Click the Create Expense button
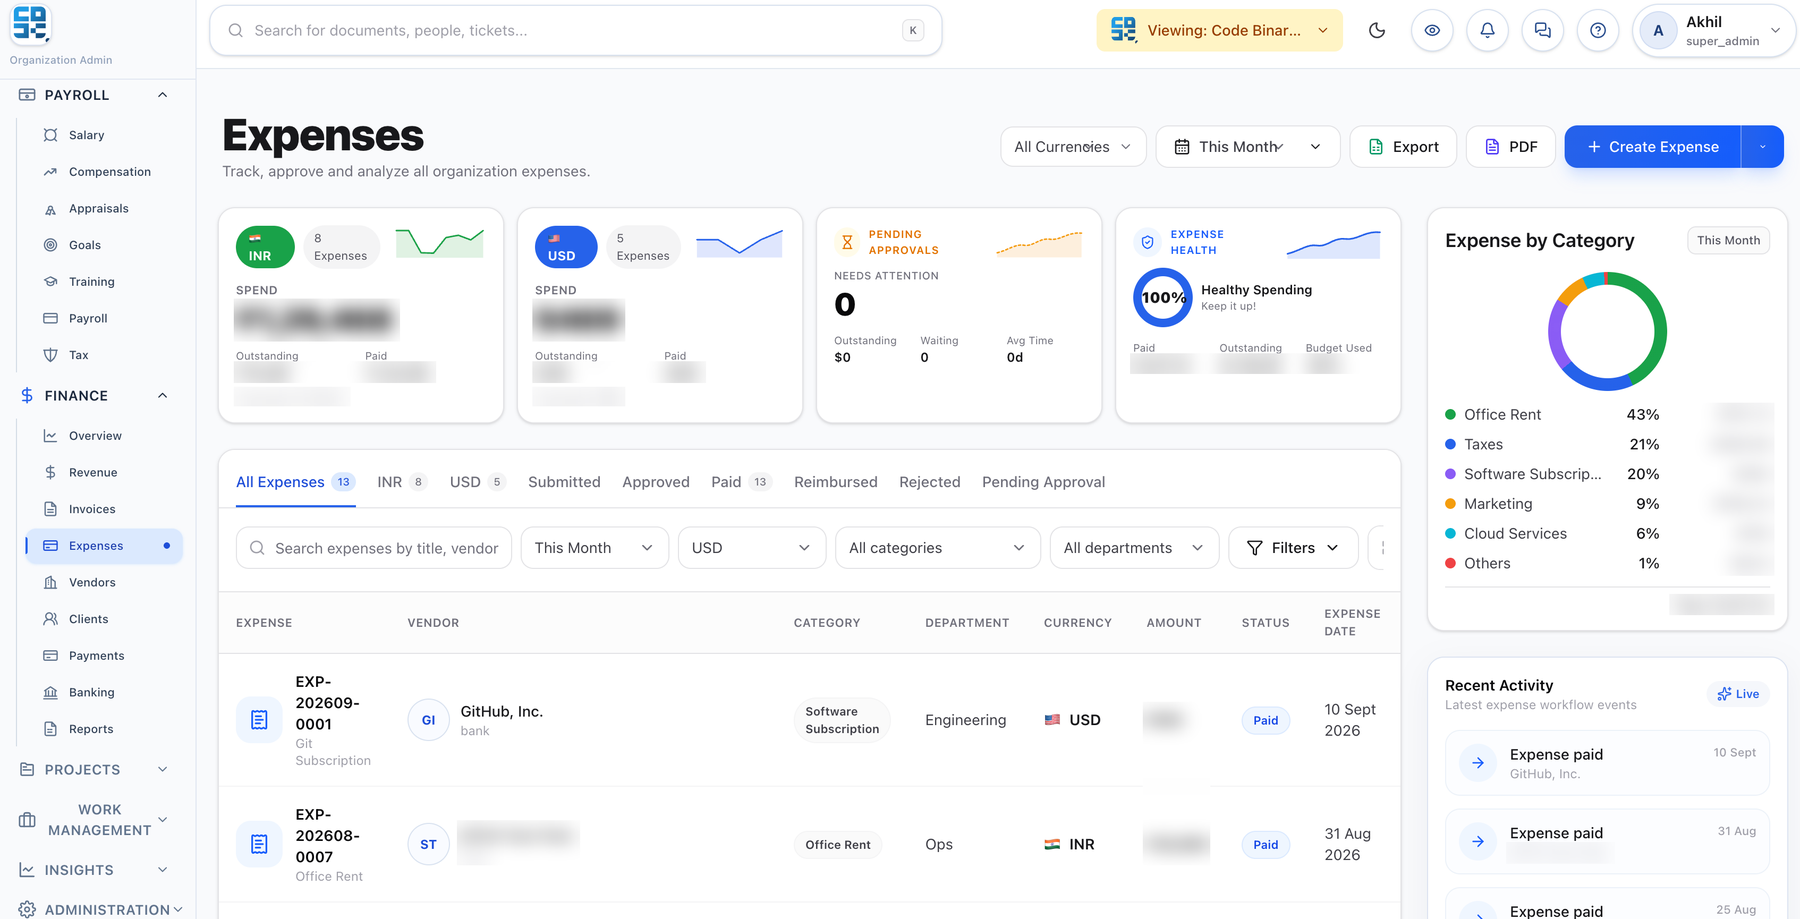 tap(1653, 147)
